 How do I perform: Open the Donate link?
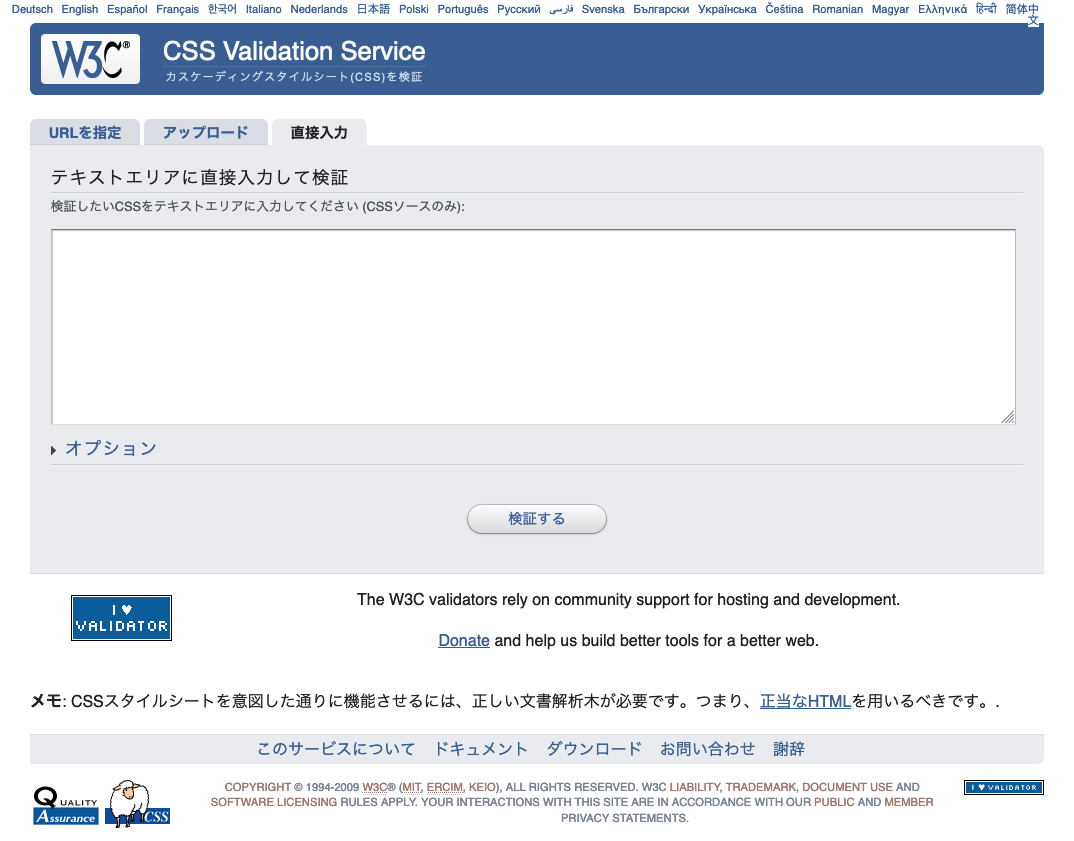click(464, 640)
